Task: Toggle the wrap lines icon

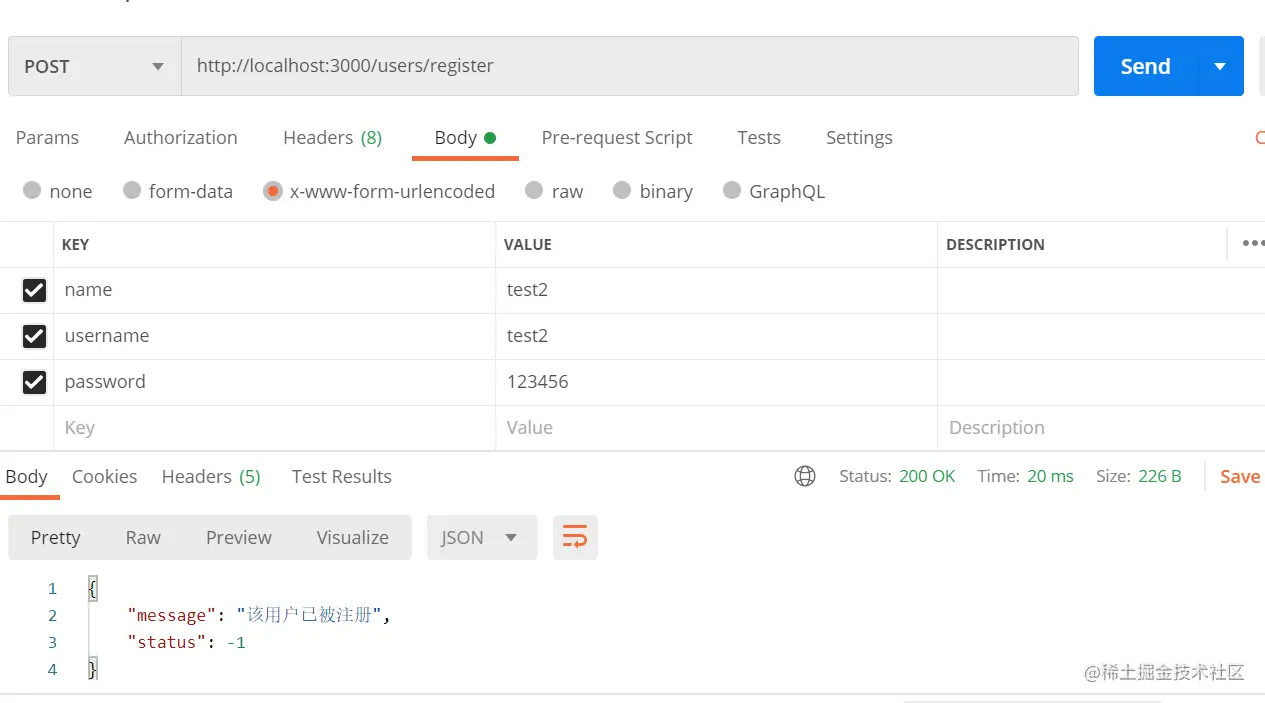Action: [x=575, y=537]
